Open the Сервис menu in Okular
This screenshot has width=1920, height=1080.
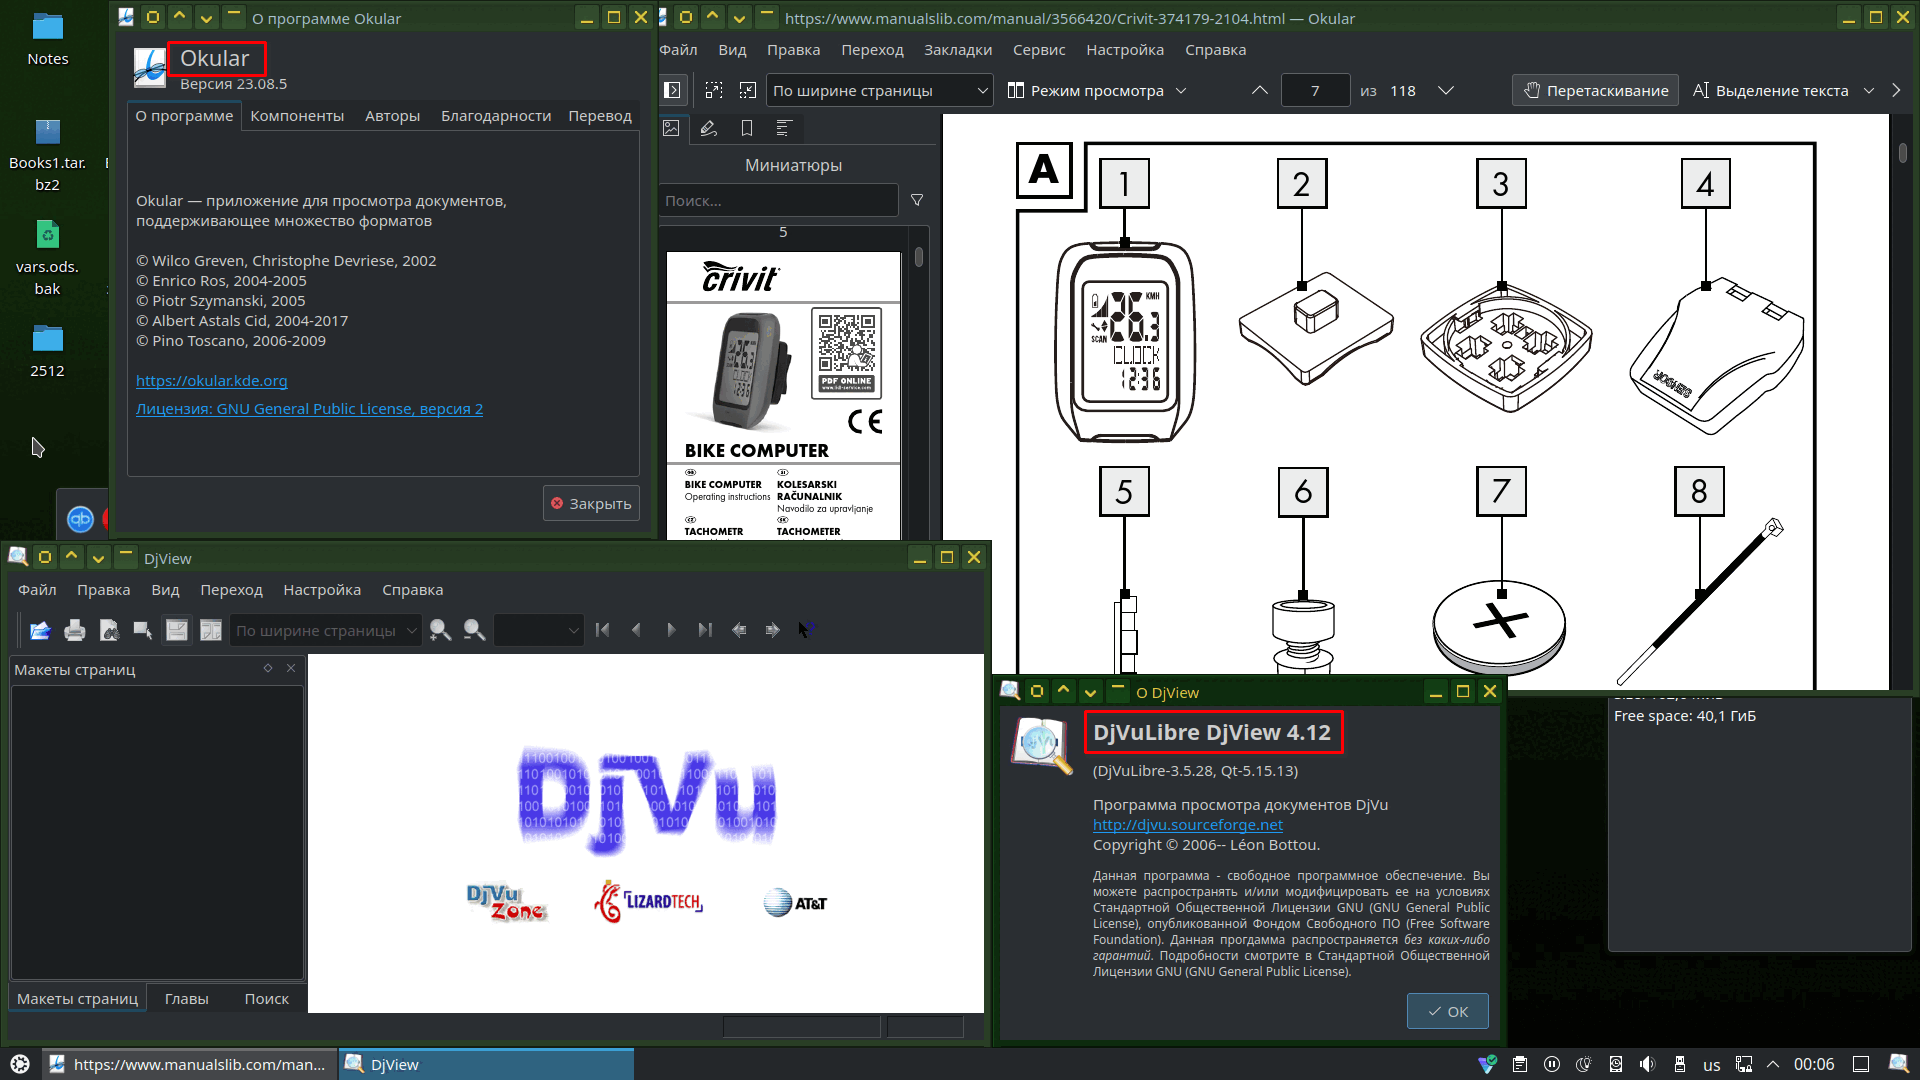(x=1039, y=50)
